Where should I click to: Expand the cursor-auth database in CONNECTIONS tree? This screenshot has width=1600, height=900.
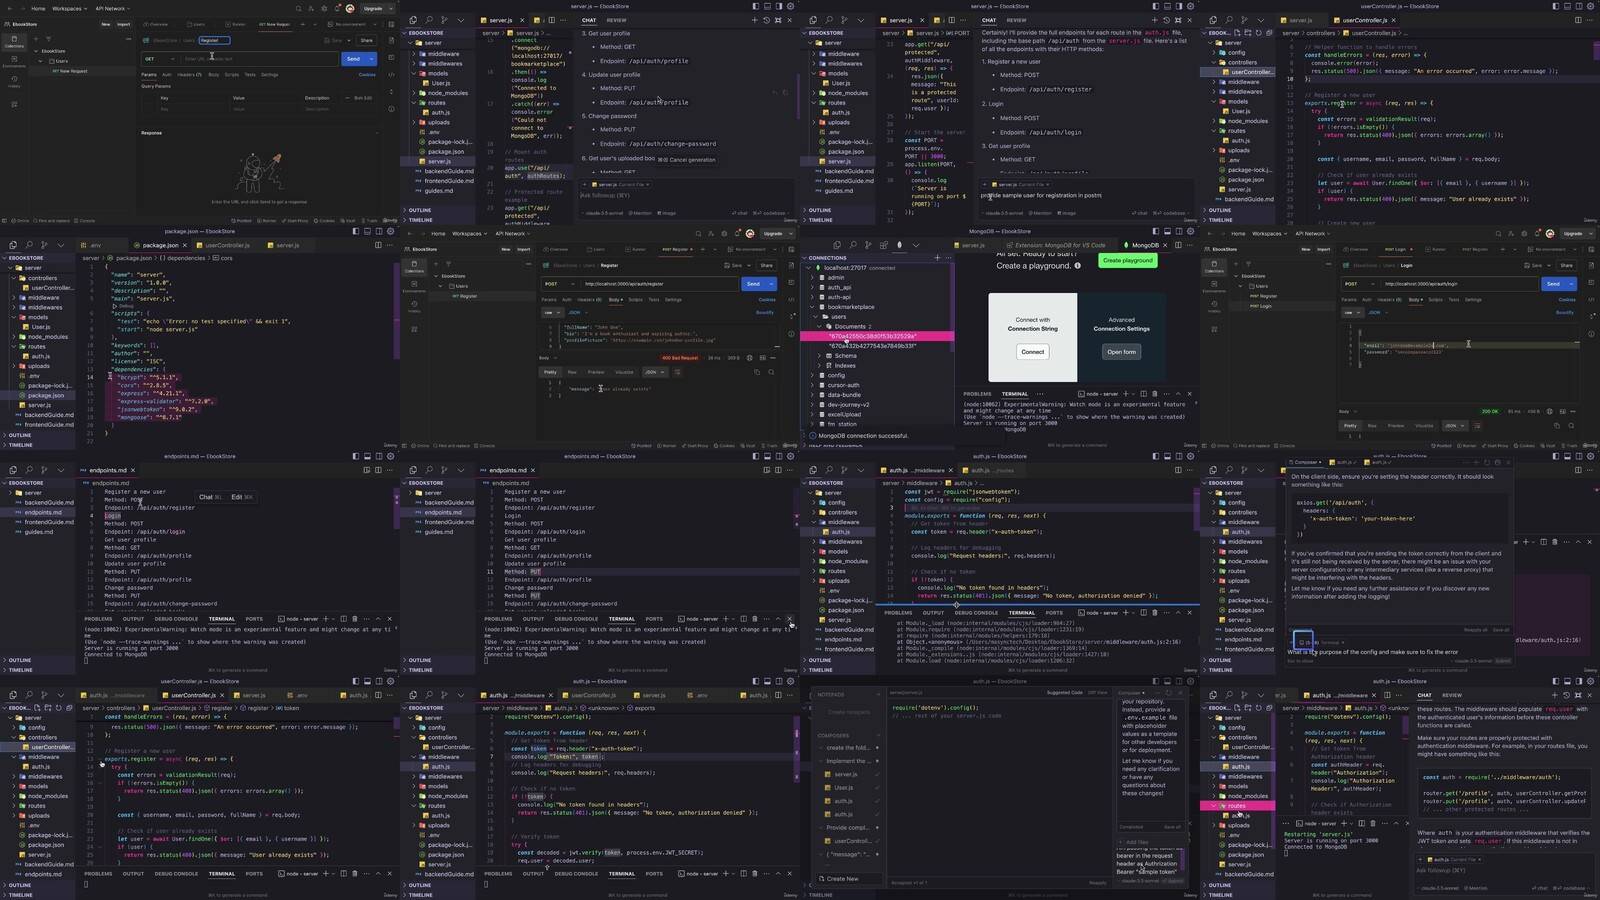tap(813, 385)
